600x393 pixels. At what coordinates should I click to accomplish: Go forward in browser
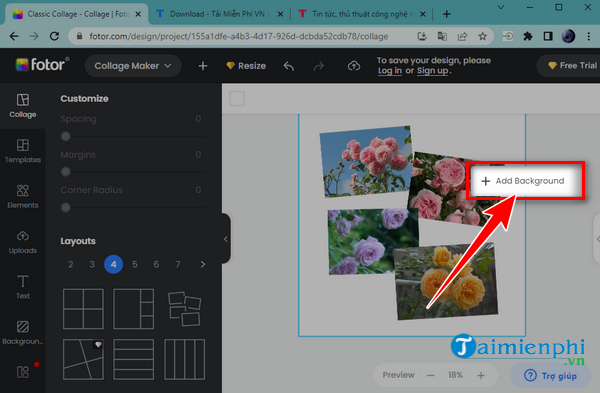point(34,36)
